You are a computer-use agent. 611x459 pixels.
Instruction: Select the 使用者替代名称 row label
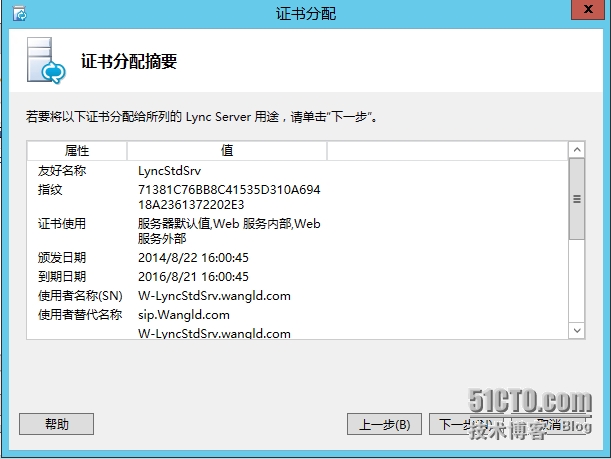(80, 314)
